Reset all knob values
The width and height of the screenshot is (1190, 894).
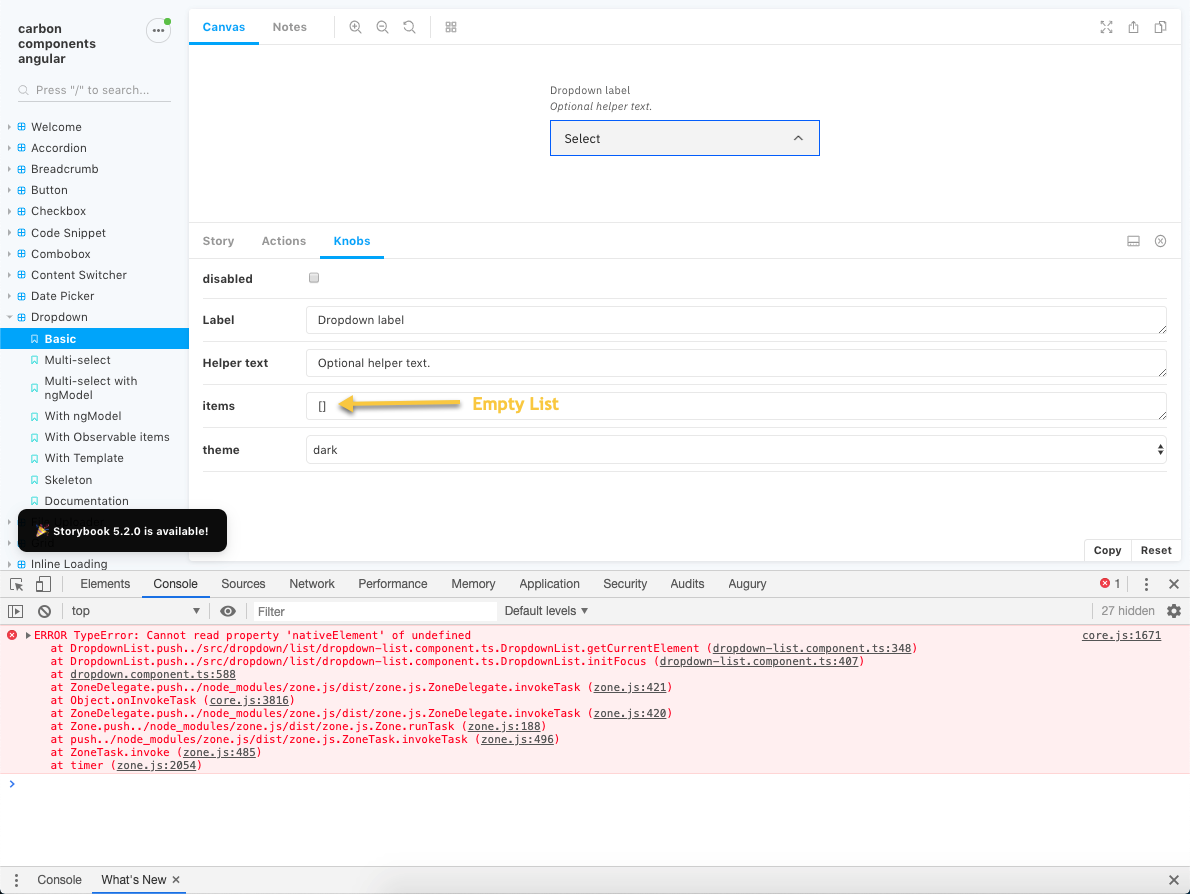(x=1155, y=550)
